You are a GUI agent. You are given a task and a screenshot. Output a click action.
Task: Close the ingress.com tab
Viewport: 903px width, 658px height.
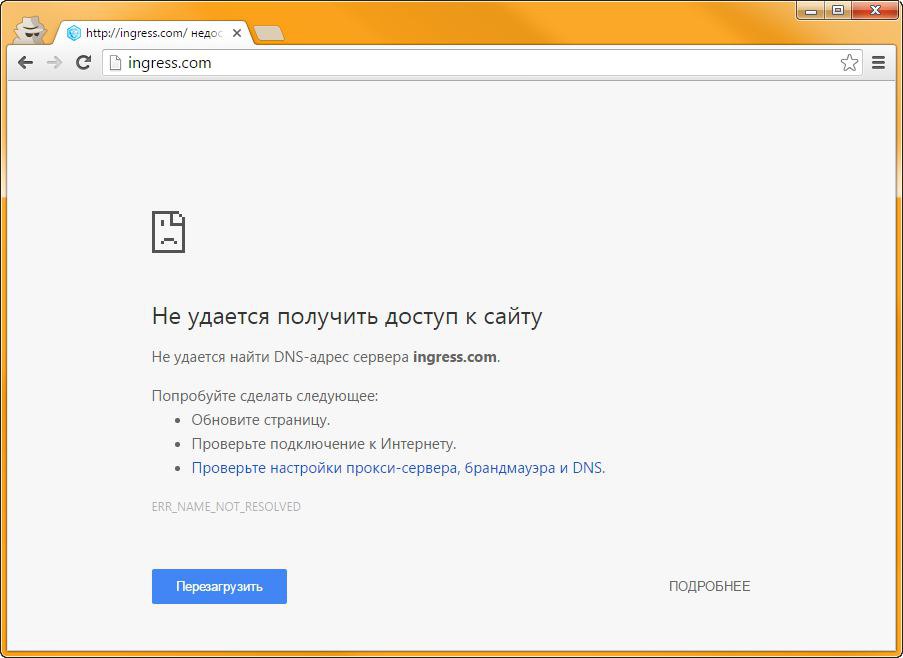(237, 33)
